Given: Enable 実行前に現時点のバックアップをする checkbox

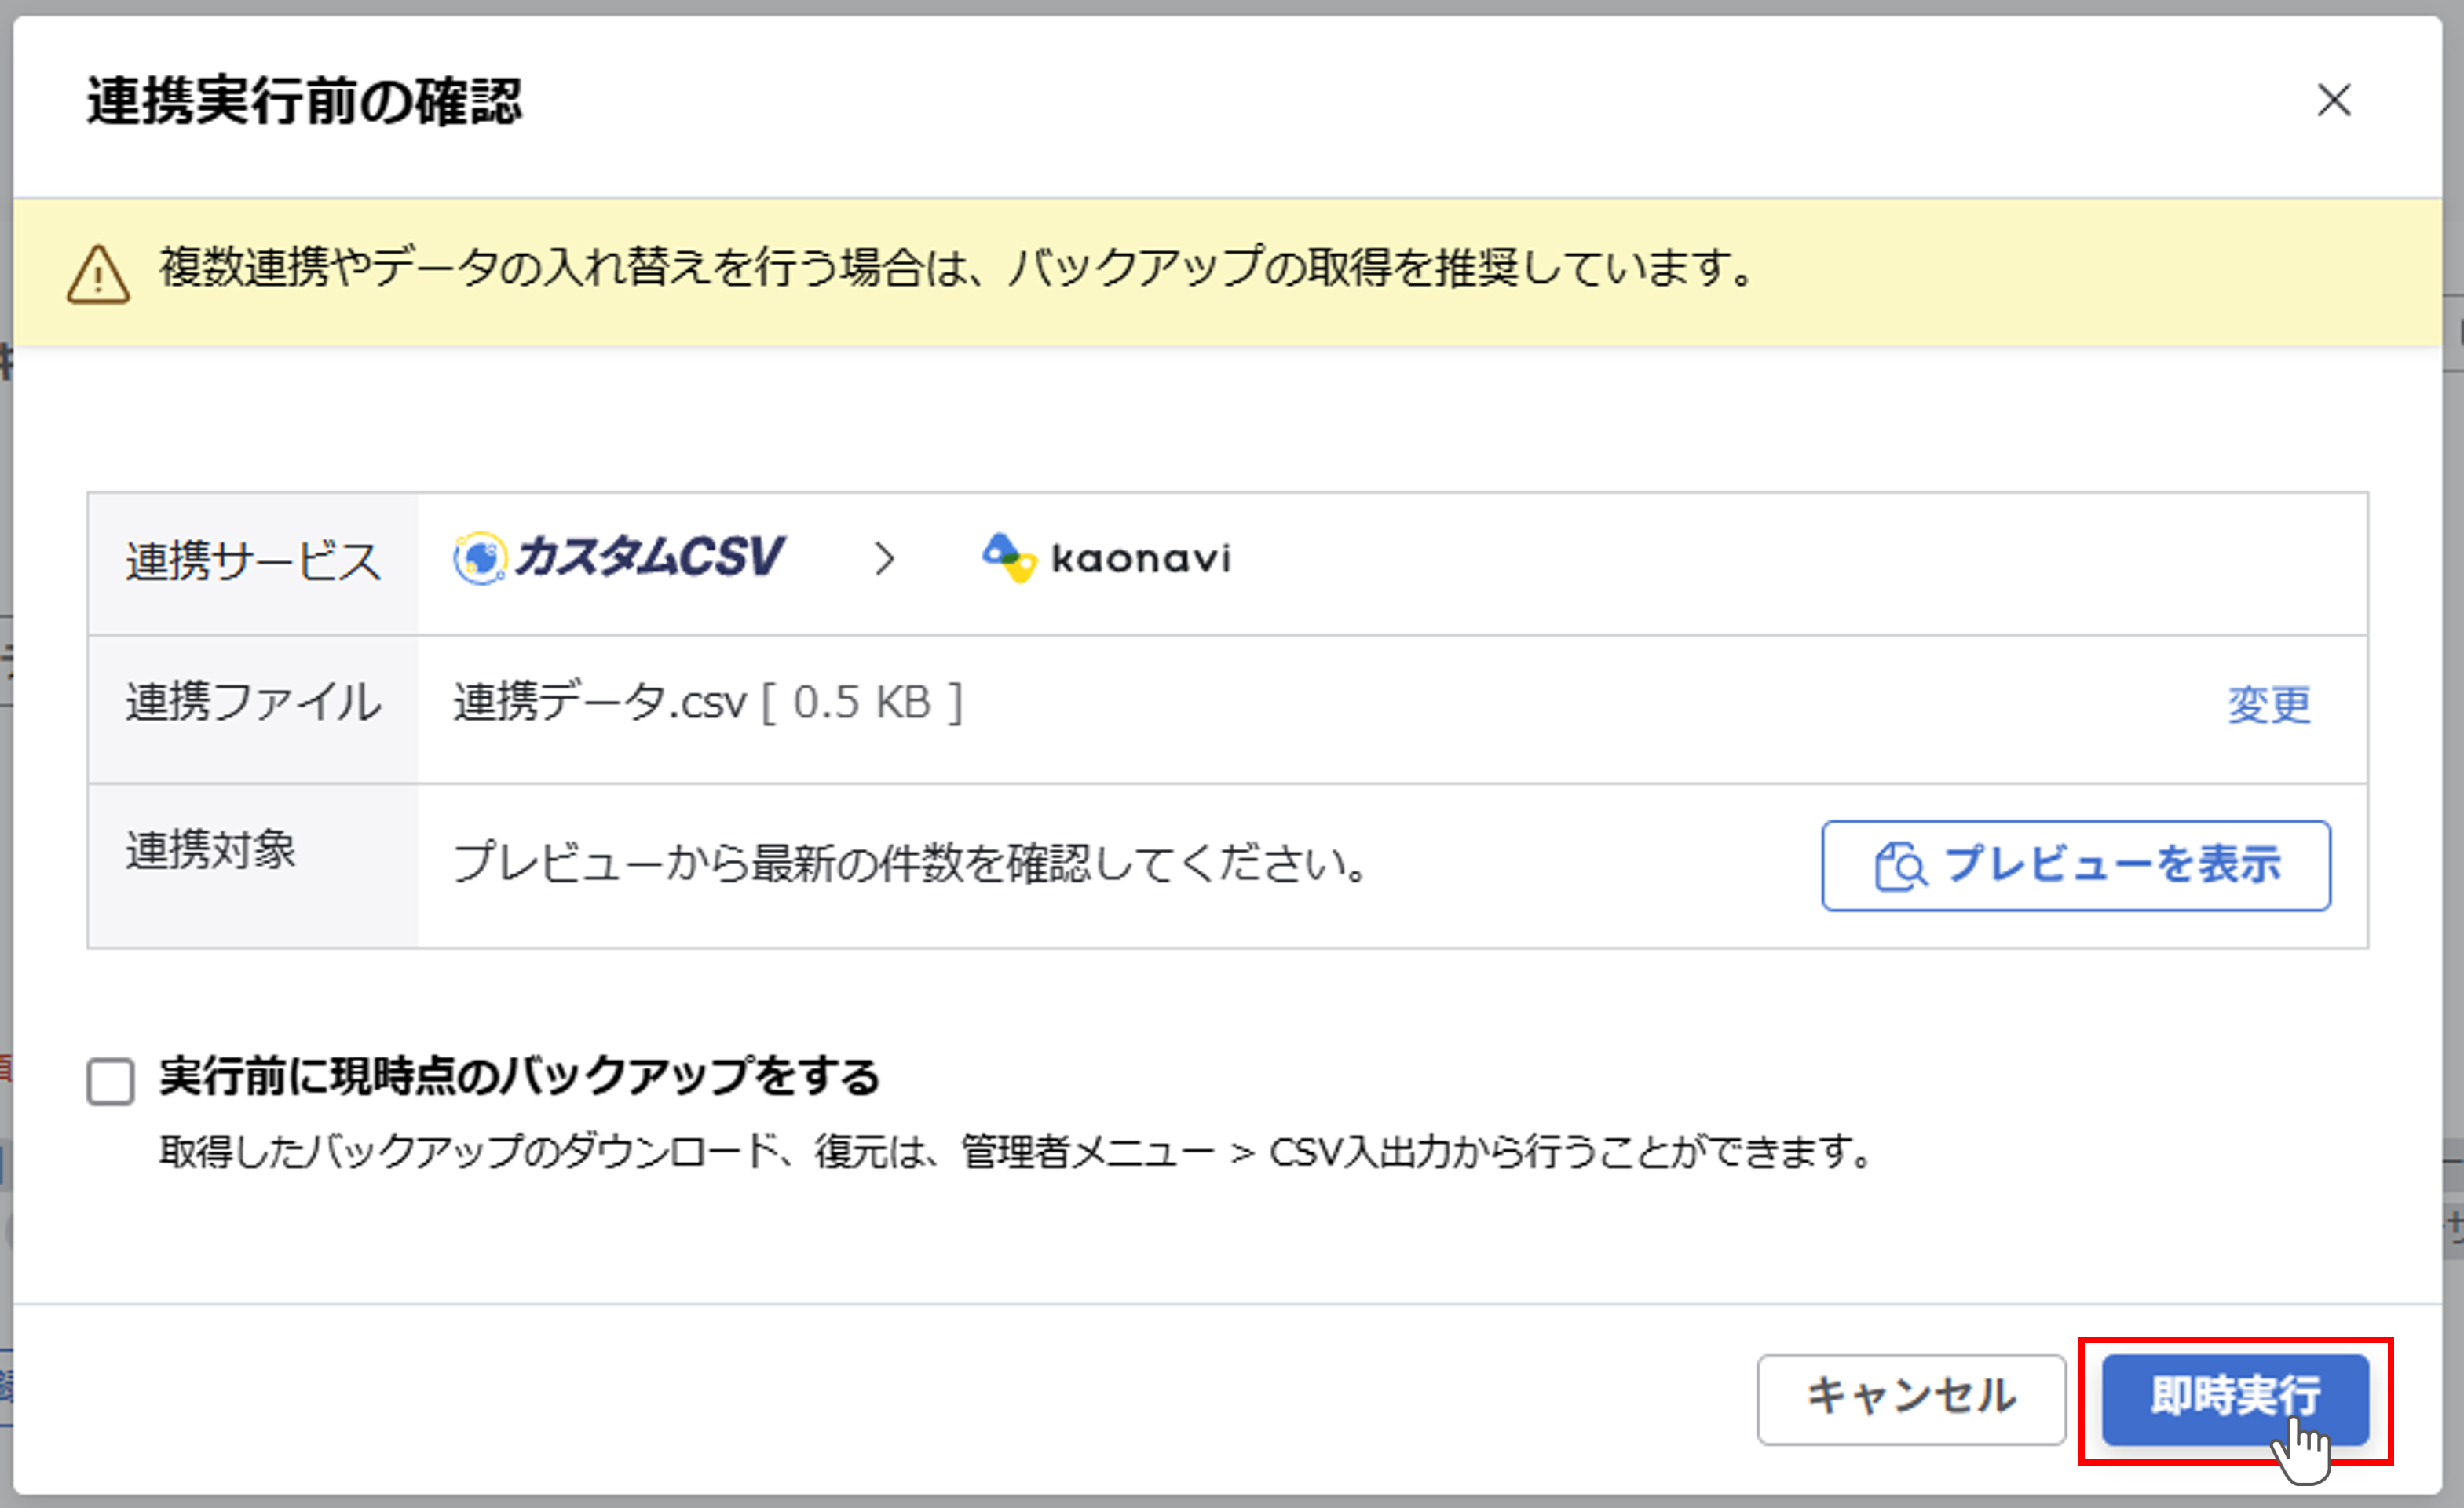Looking at the screenshot, I should click(110, 1082).
